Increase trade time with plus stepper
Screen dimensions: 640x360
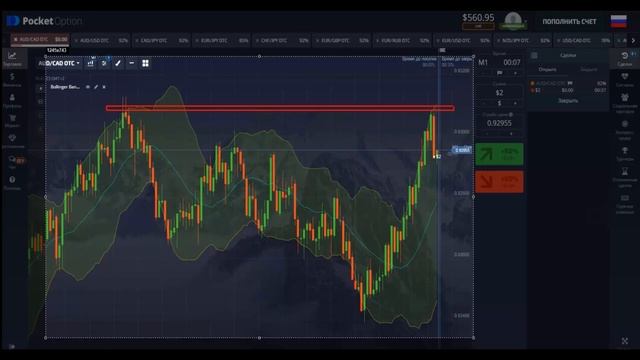click(x=516, y=73)
